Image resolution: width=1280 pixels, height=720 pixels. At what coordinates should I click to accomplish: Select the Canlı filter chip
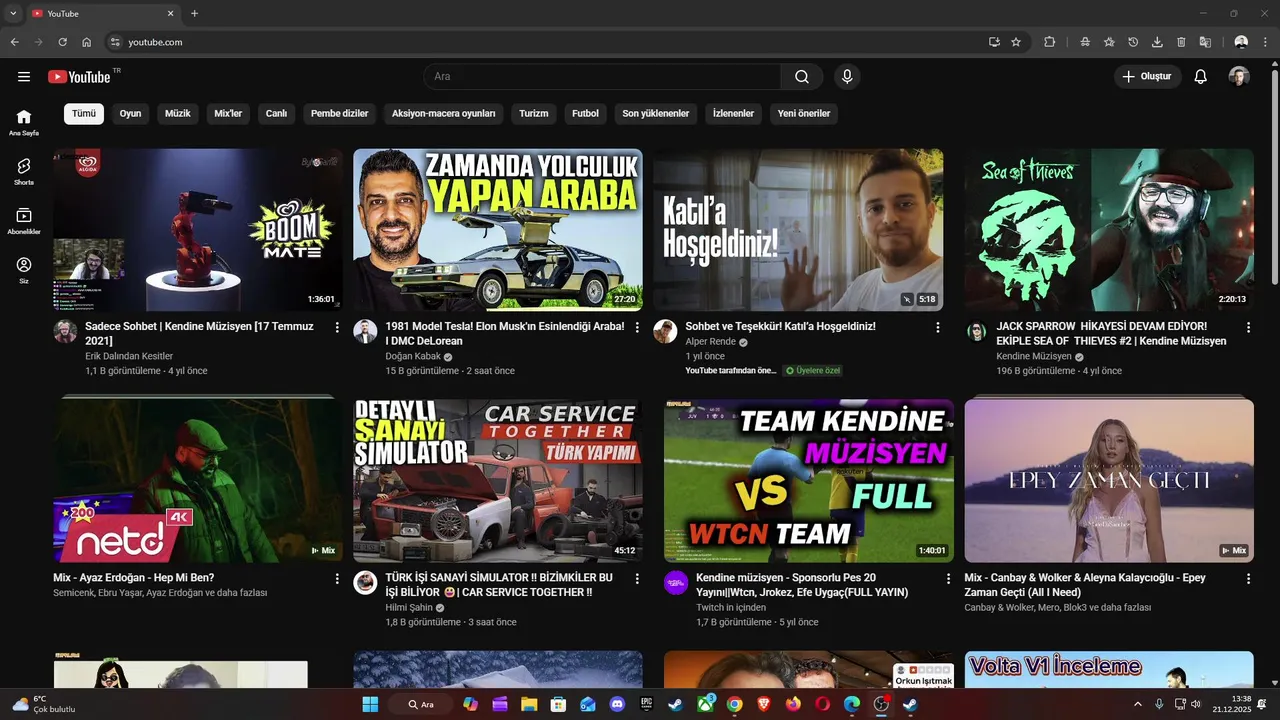click(x=276, y=113)
